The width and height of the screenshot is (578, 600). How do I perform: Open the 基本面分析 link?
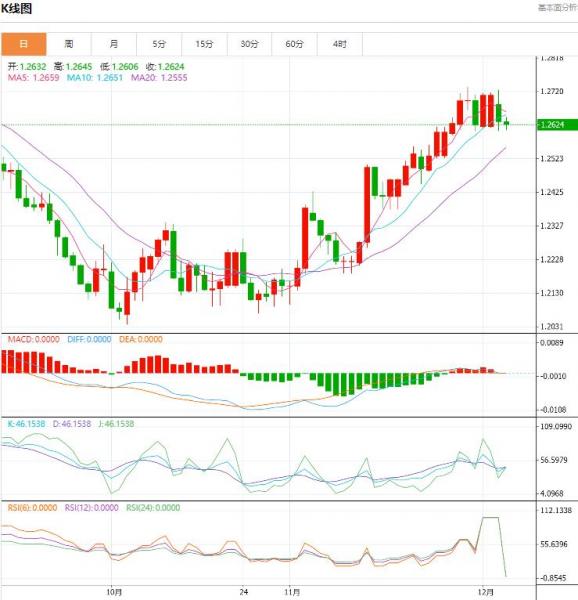(558, 8)
